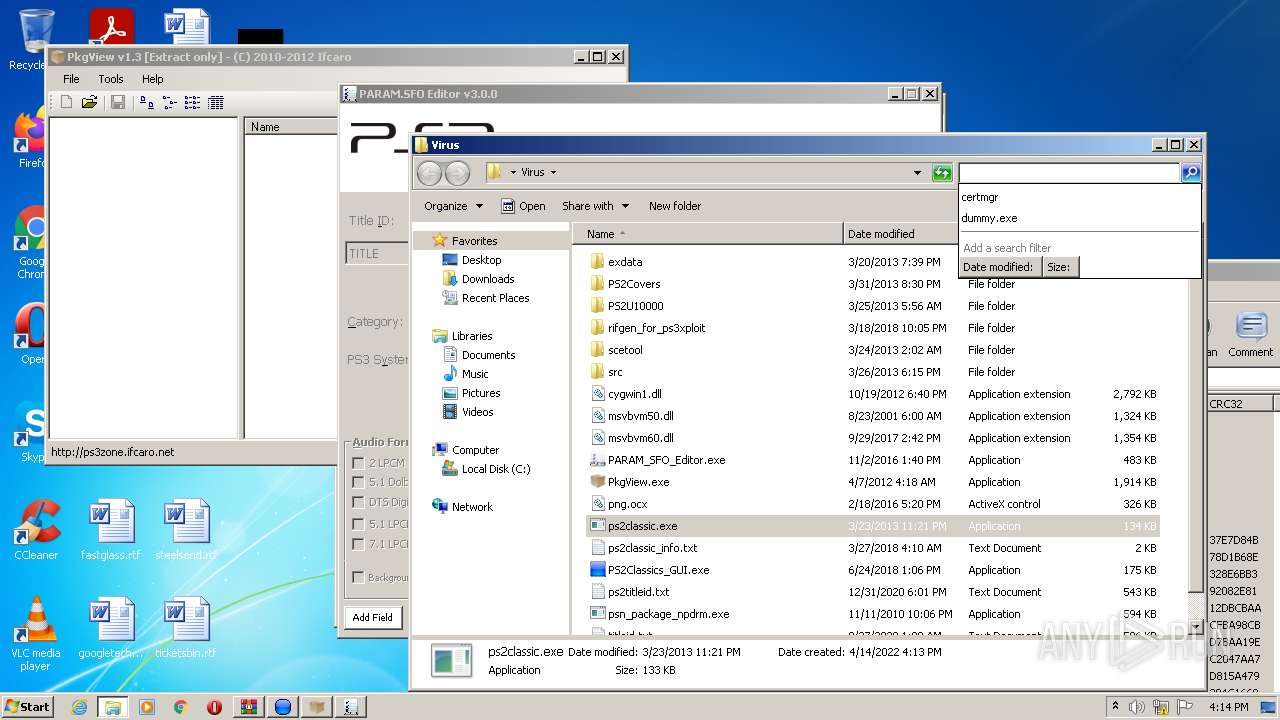Select PkgView.exe file in list
1280x720 pixels.
(638, 482)
